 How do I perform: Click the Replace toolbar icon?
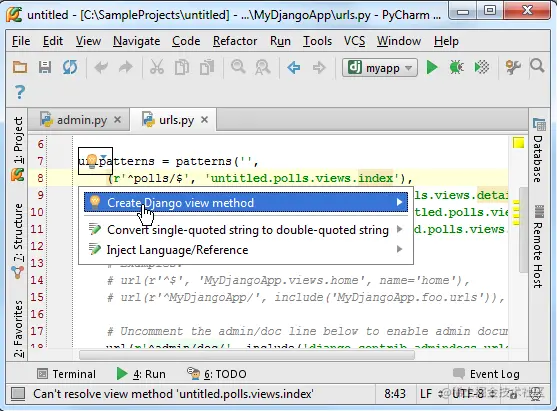coord(263,67)
